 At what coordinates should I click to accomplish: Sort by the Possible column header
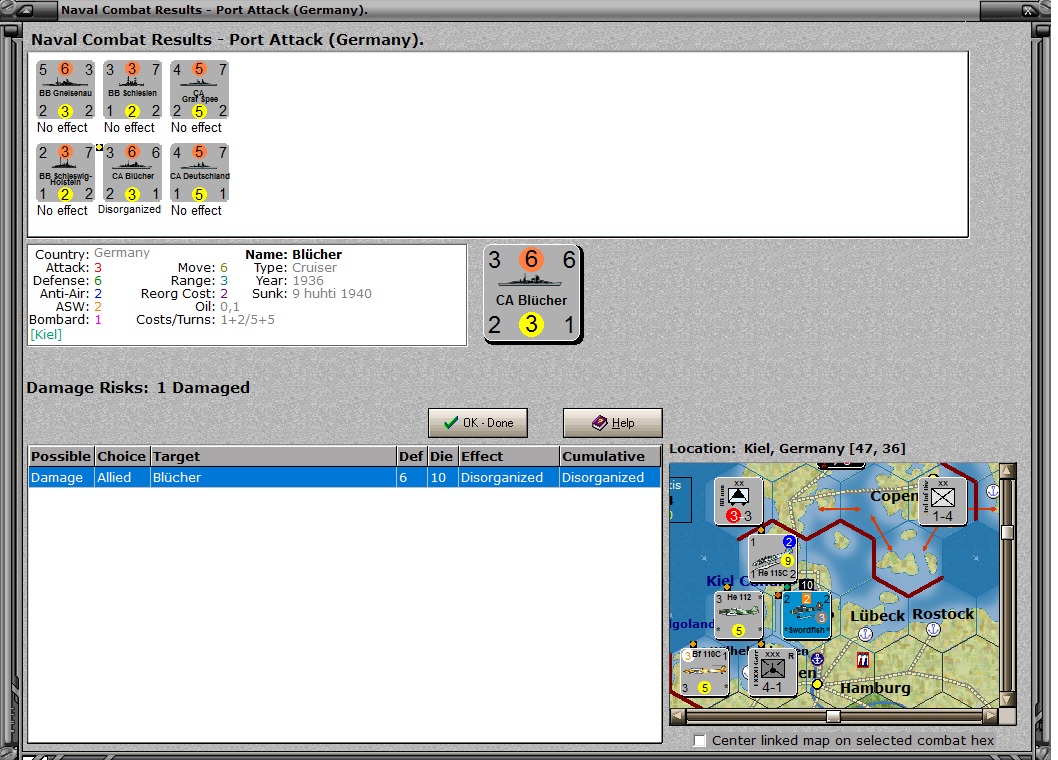(x=61, y=456)
